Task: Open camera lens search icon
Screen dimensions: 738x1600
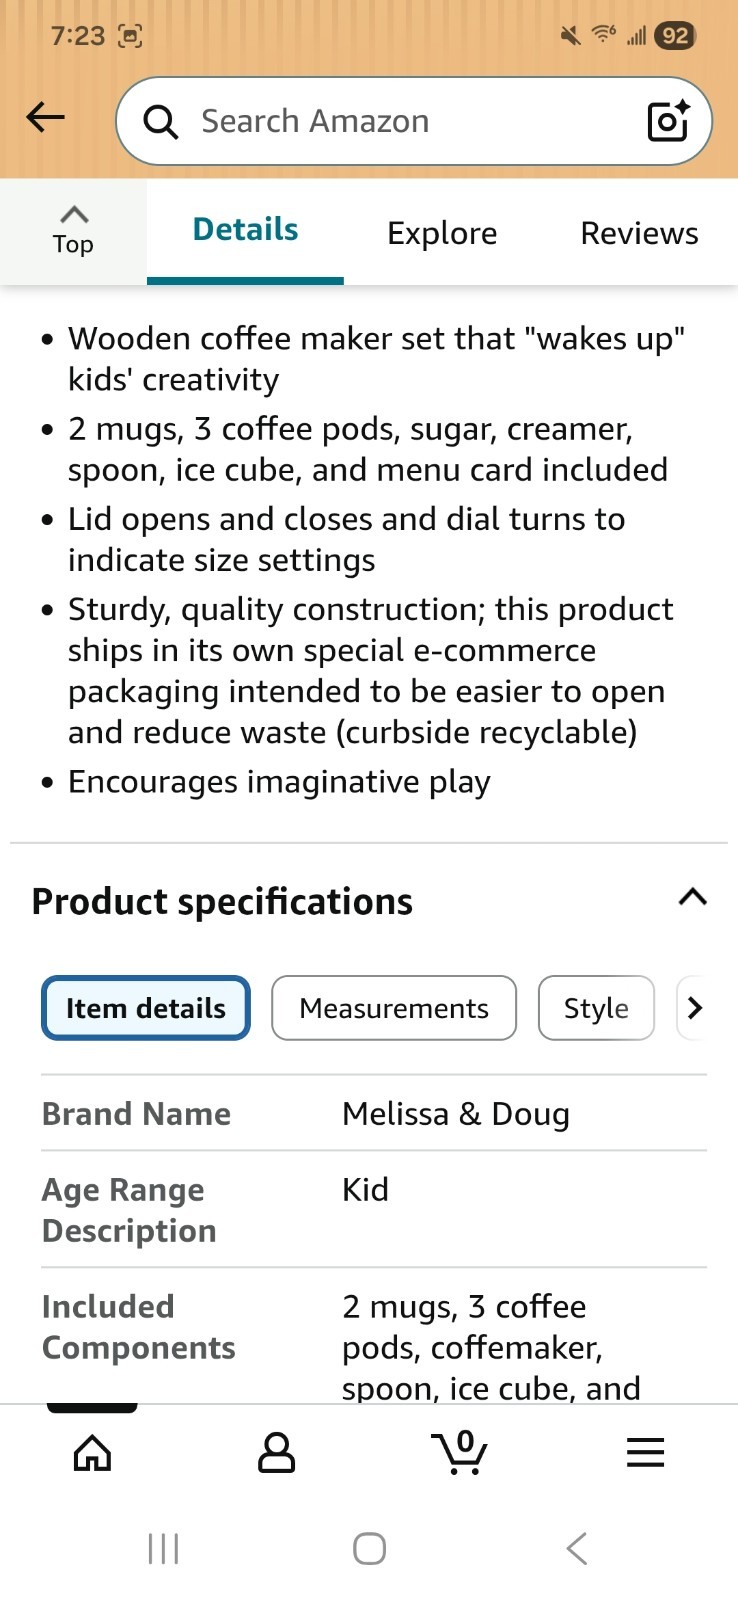Action: coord(668,121)
